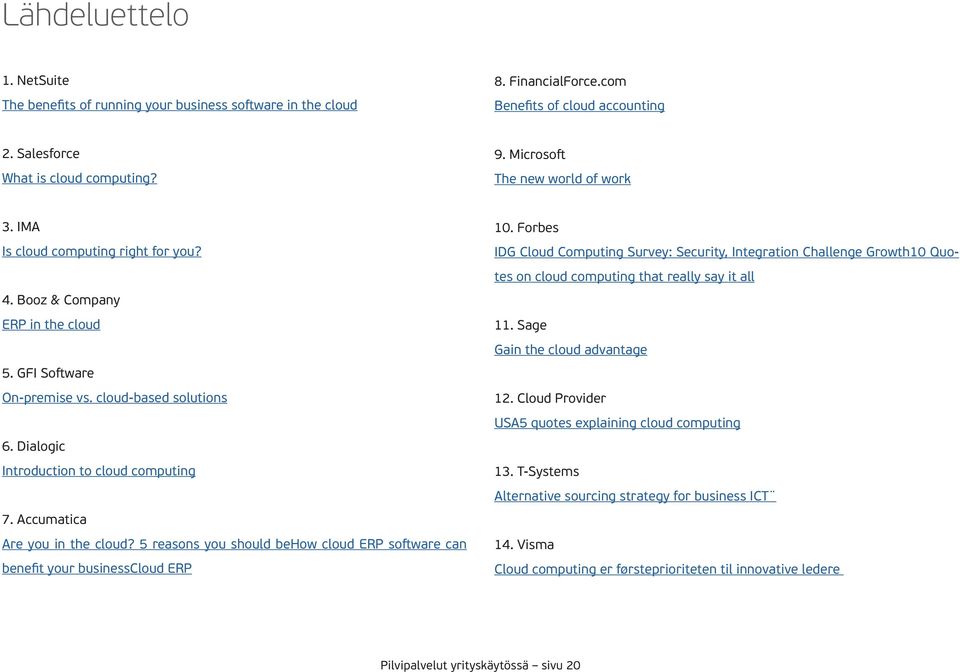The width and height of the screenshot is (960, 672).
Task: Open the 'What is cloud computing?' link
Action: point(80,178)
